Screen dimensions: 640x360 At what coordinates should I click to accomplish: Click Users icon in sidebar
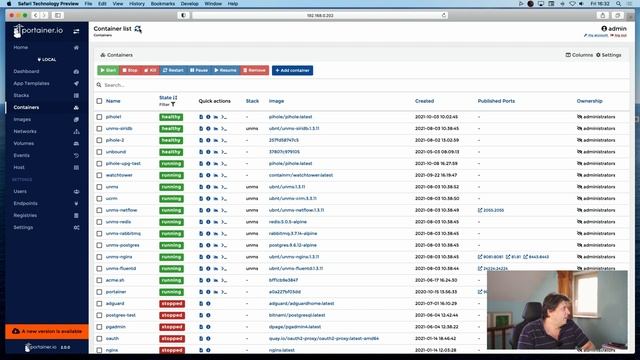point(76,191)
